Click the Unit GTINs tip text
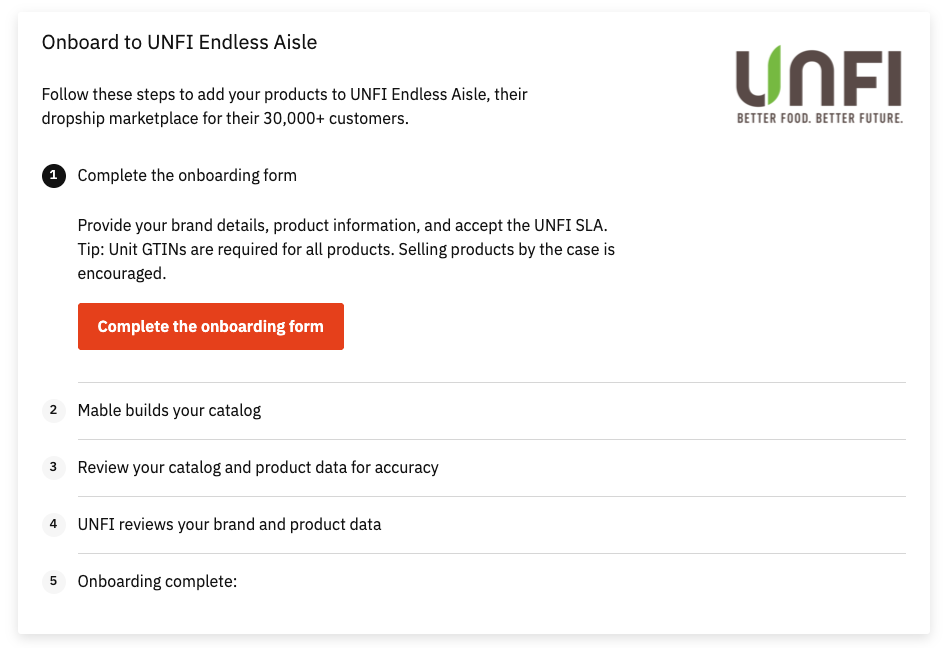This screenshot has height=648, width=944. (x=346, y=261)
